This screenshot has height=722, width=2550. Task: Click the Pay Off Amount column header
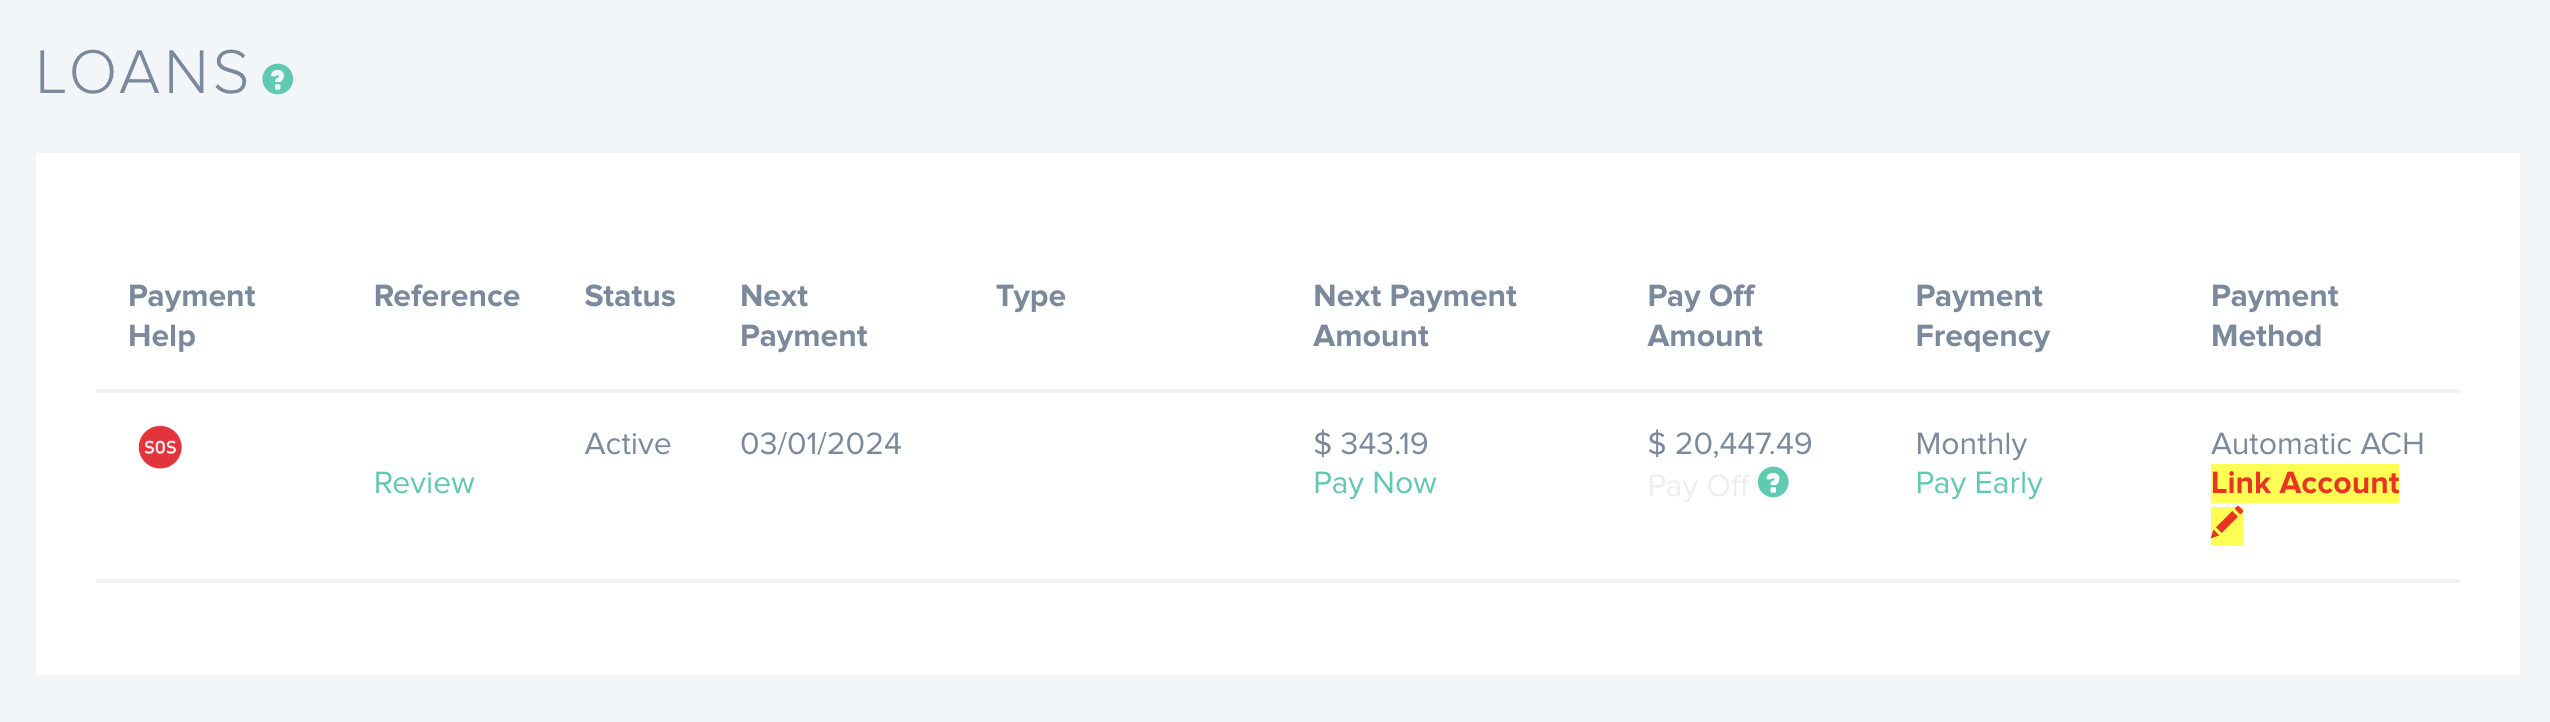[1704, 315]
